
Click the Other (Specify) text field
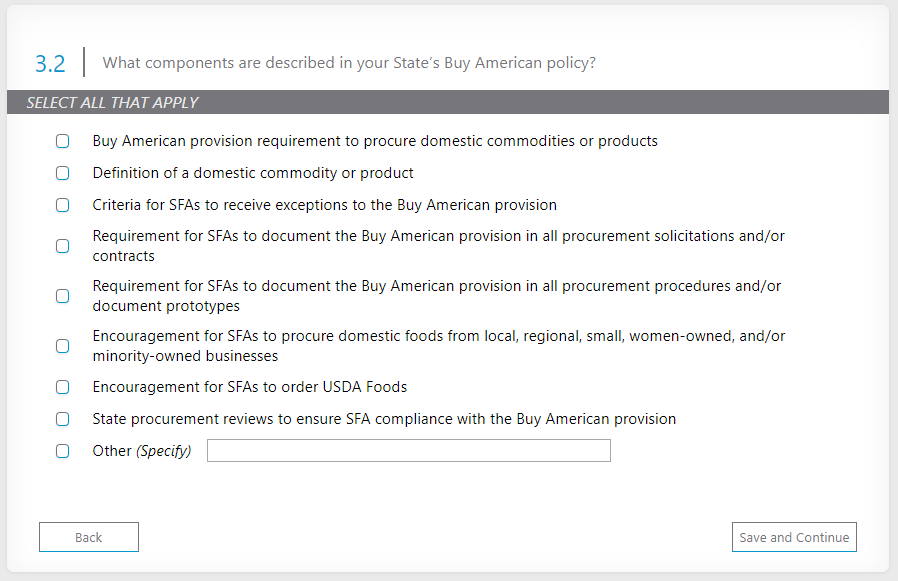click(408, 451)
